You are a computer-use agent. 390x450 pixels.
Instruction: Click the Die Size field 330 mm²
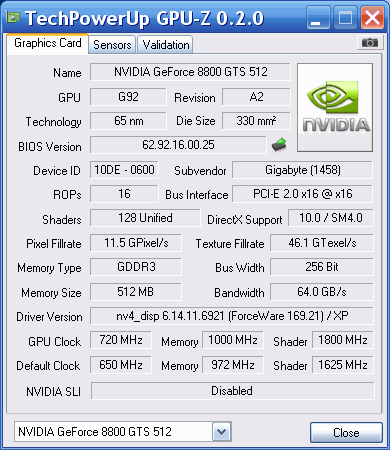(x=256, y=121)
